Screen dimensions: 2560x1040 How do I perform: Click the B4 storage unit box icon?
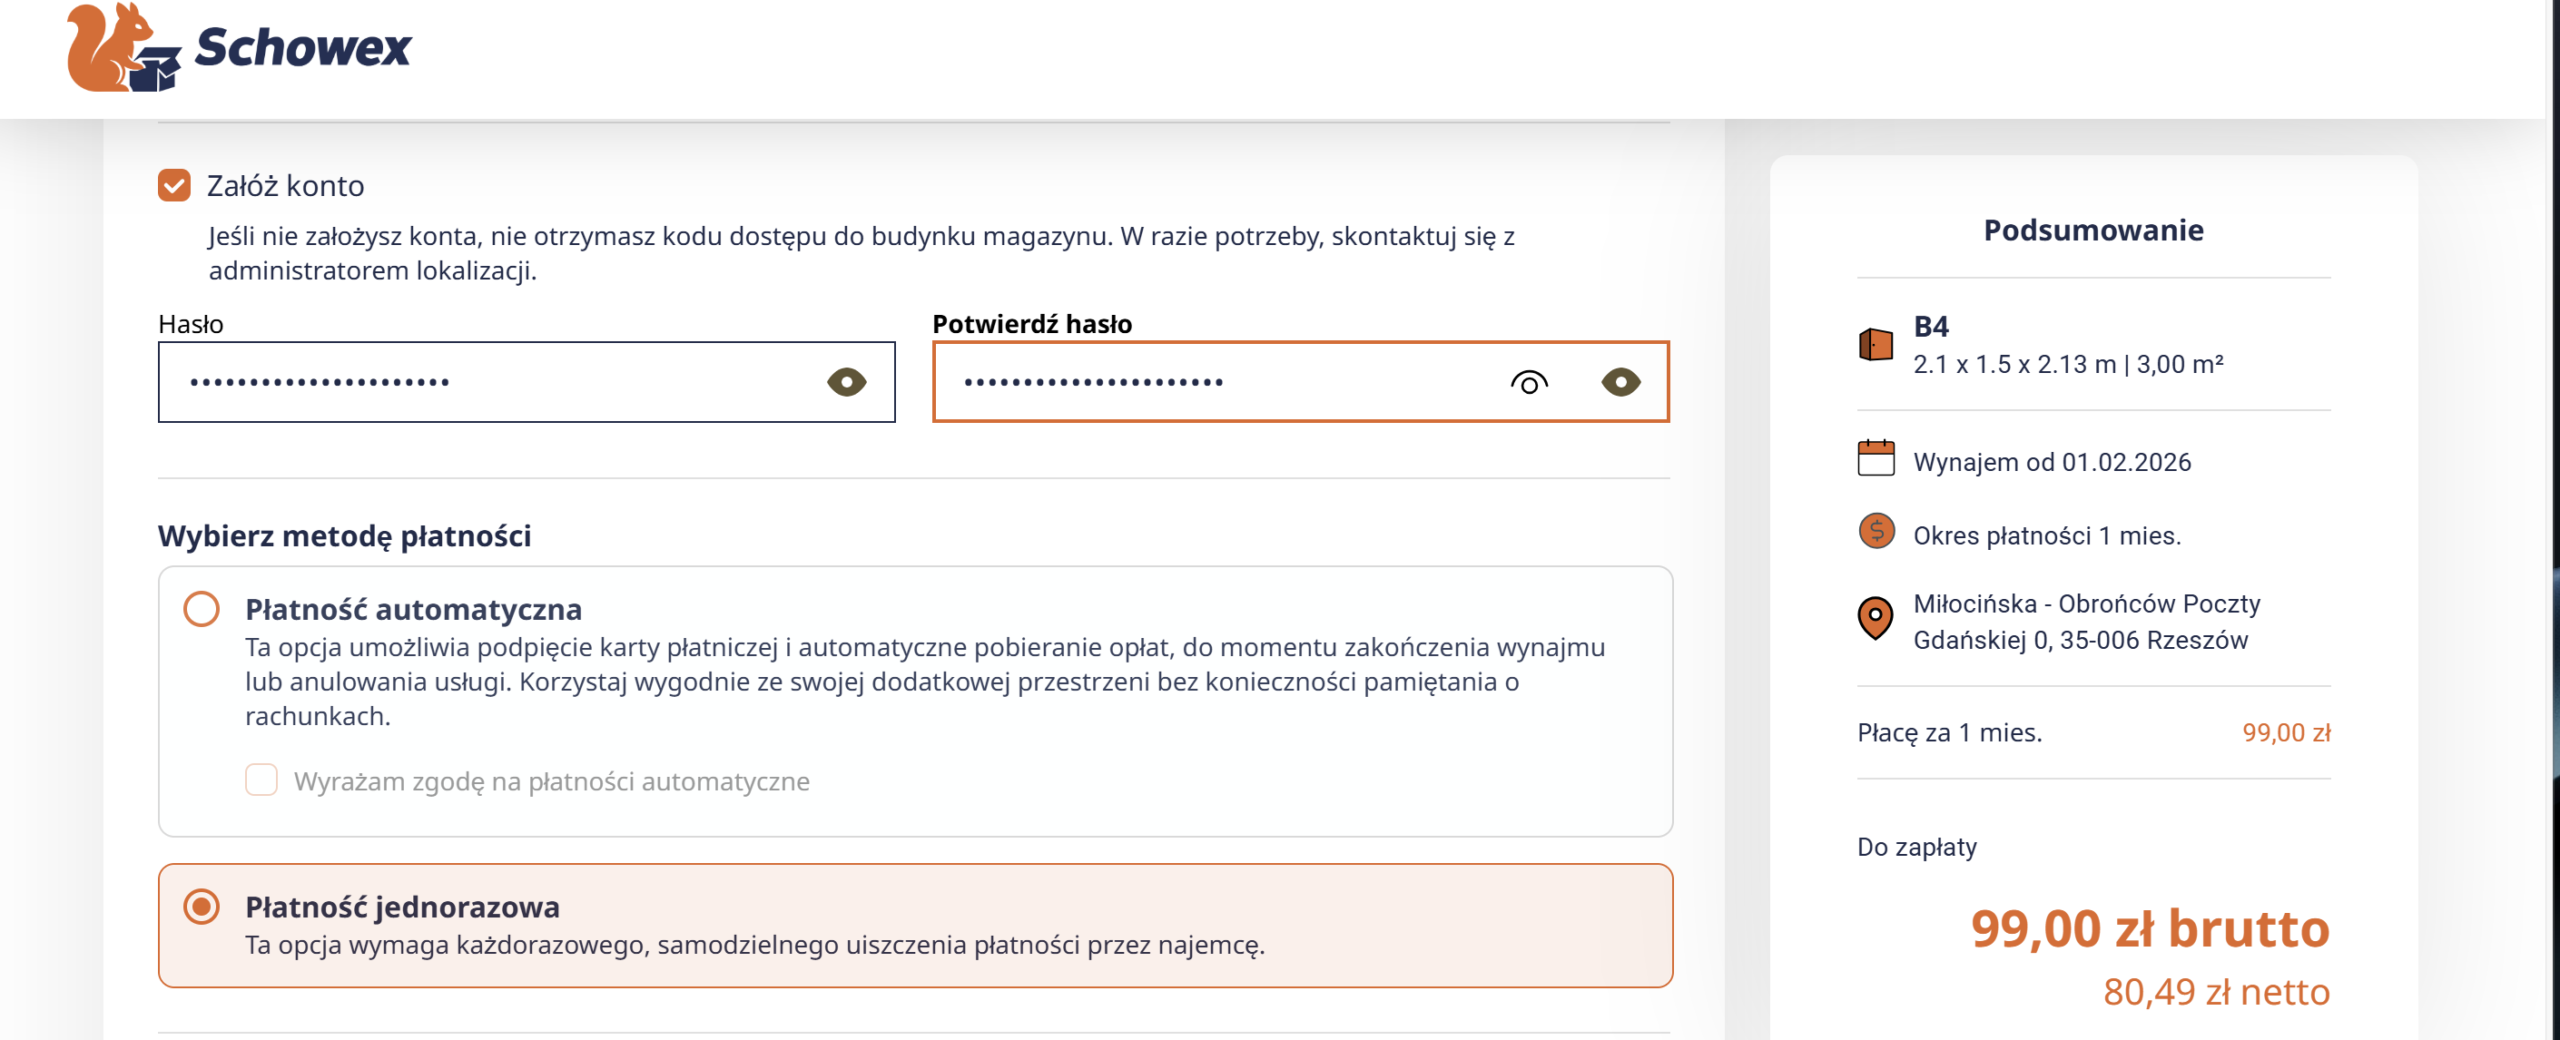(x=1875, y=345)
